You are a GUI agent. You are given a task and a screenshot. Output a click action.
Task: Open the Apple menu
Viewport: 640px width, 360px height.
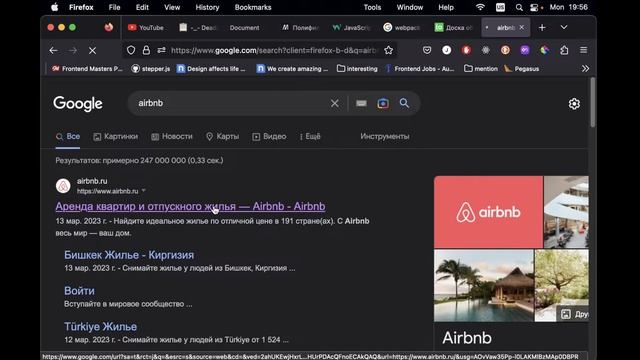point(54,7)
